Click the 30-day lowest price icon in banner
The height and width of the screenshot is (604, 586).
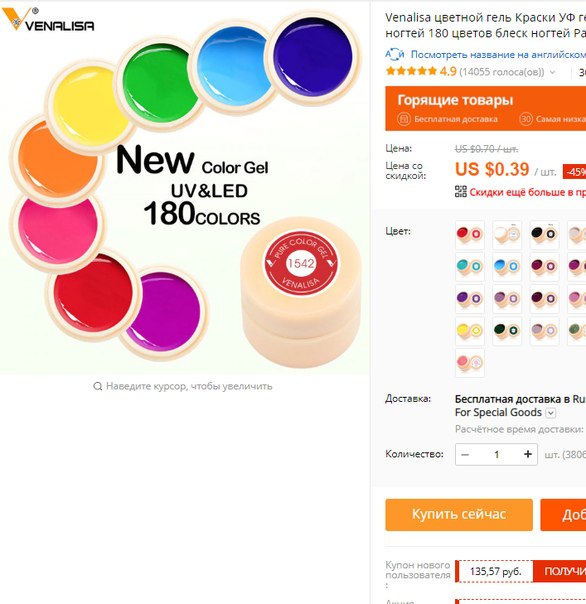coord(526,119)
